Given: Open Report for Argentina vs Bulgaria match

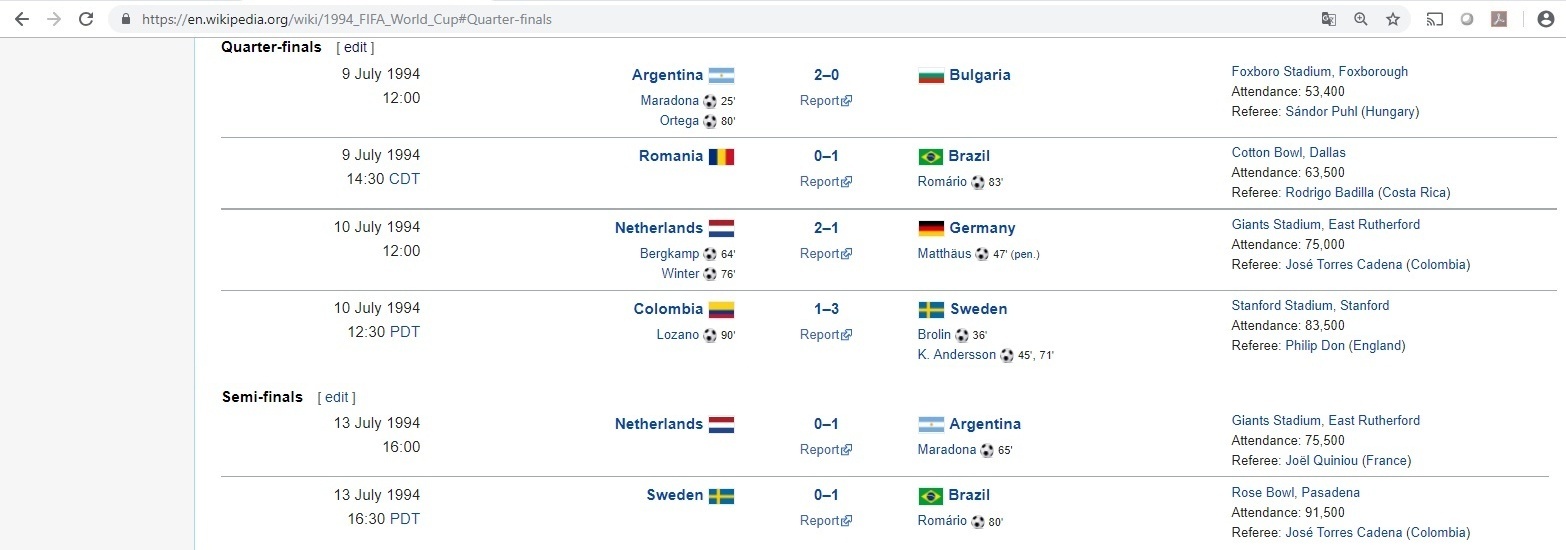Looking at the screenshot, I should pyautogui.click(x=825, y=100).
